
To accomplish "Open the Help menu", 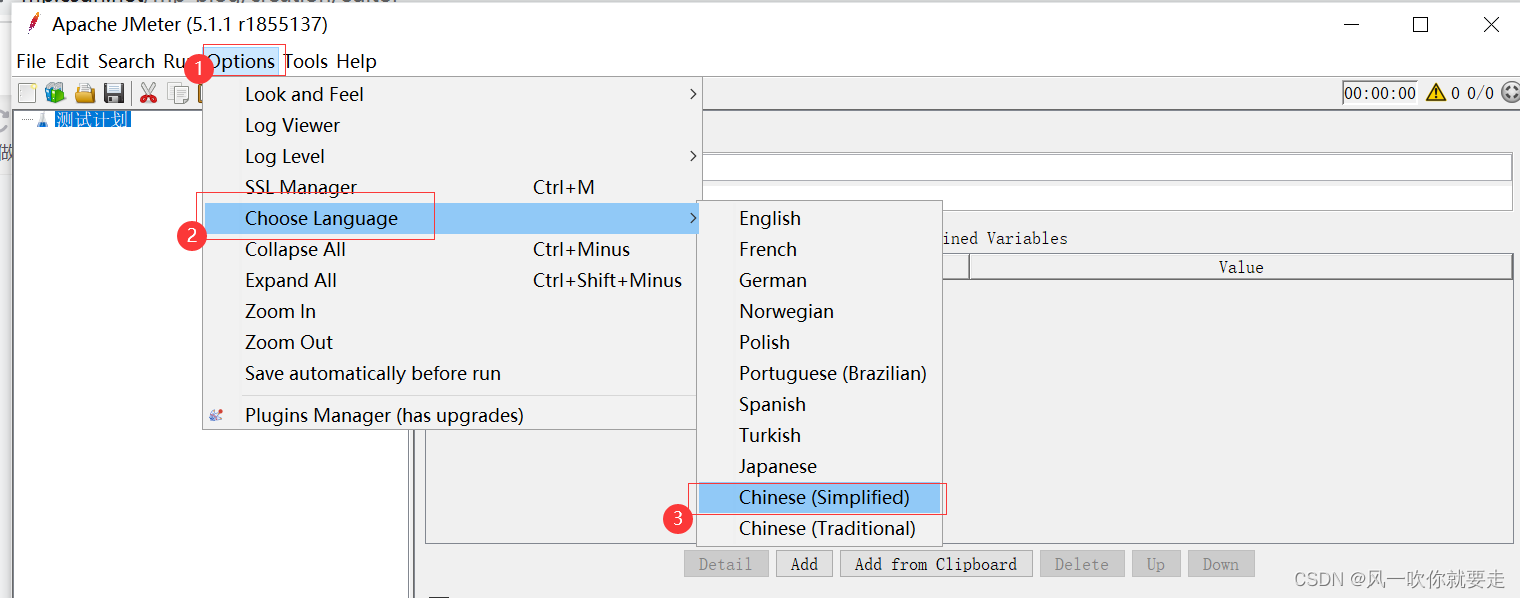I will point(356,61).
